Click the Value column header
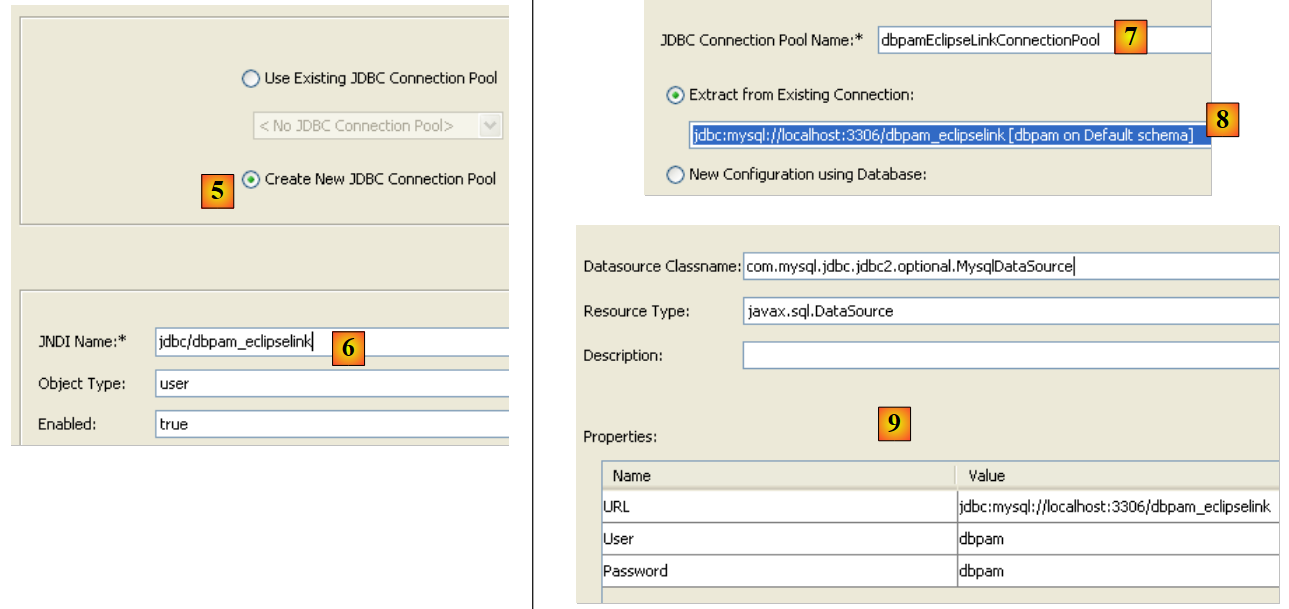Image resolution: width=1289 pixels, height=609 pixels. tap(1116, 476)
